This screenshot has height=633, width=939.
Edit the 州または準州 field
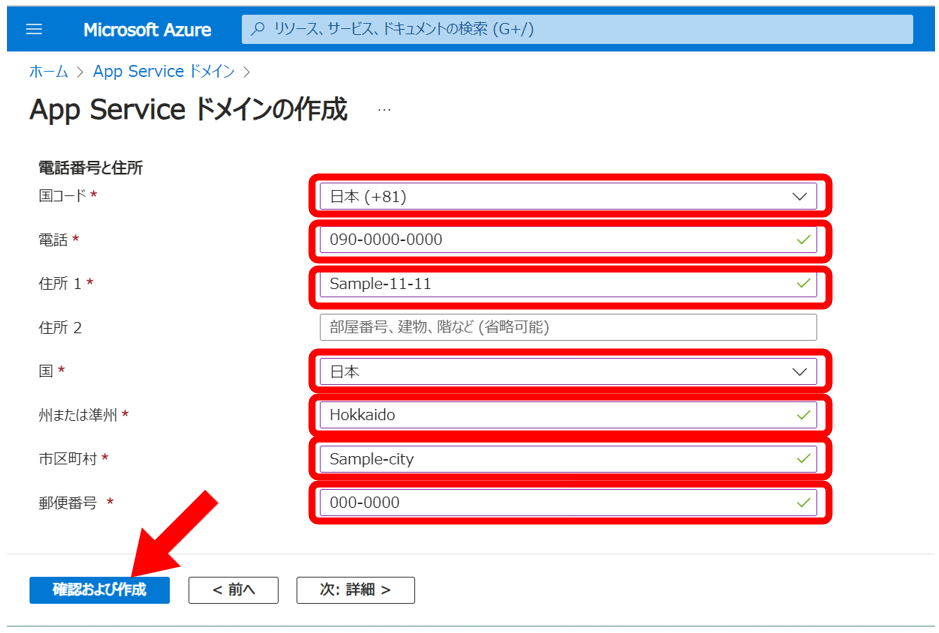point(568,415)
